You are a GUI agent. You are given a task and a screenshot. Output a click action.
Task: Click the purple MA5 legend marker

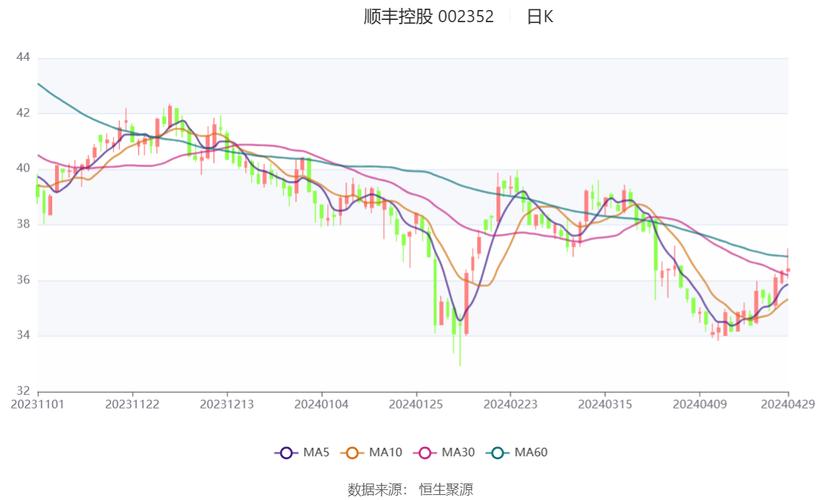click(287, 453)
